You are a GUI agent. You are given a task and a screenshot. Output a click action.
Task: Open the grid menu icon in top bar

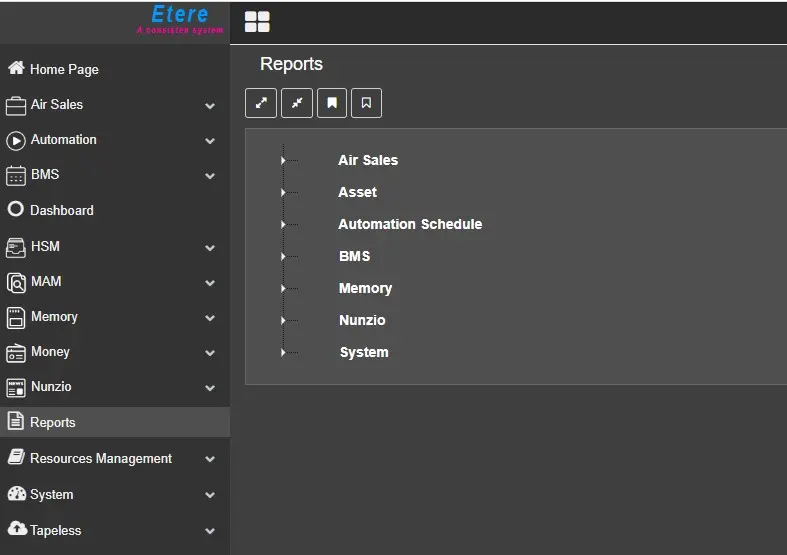click(257, 22)
